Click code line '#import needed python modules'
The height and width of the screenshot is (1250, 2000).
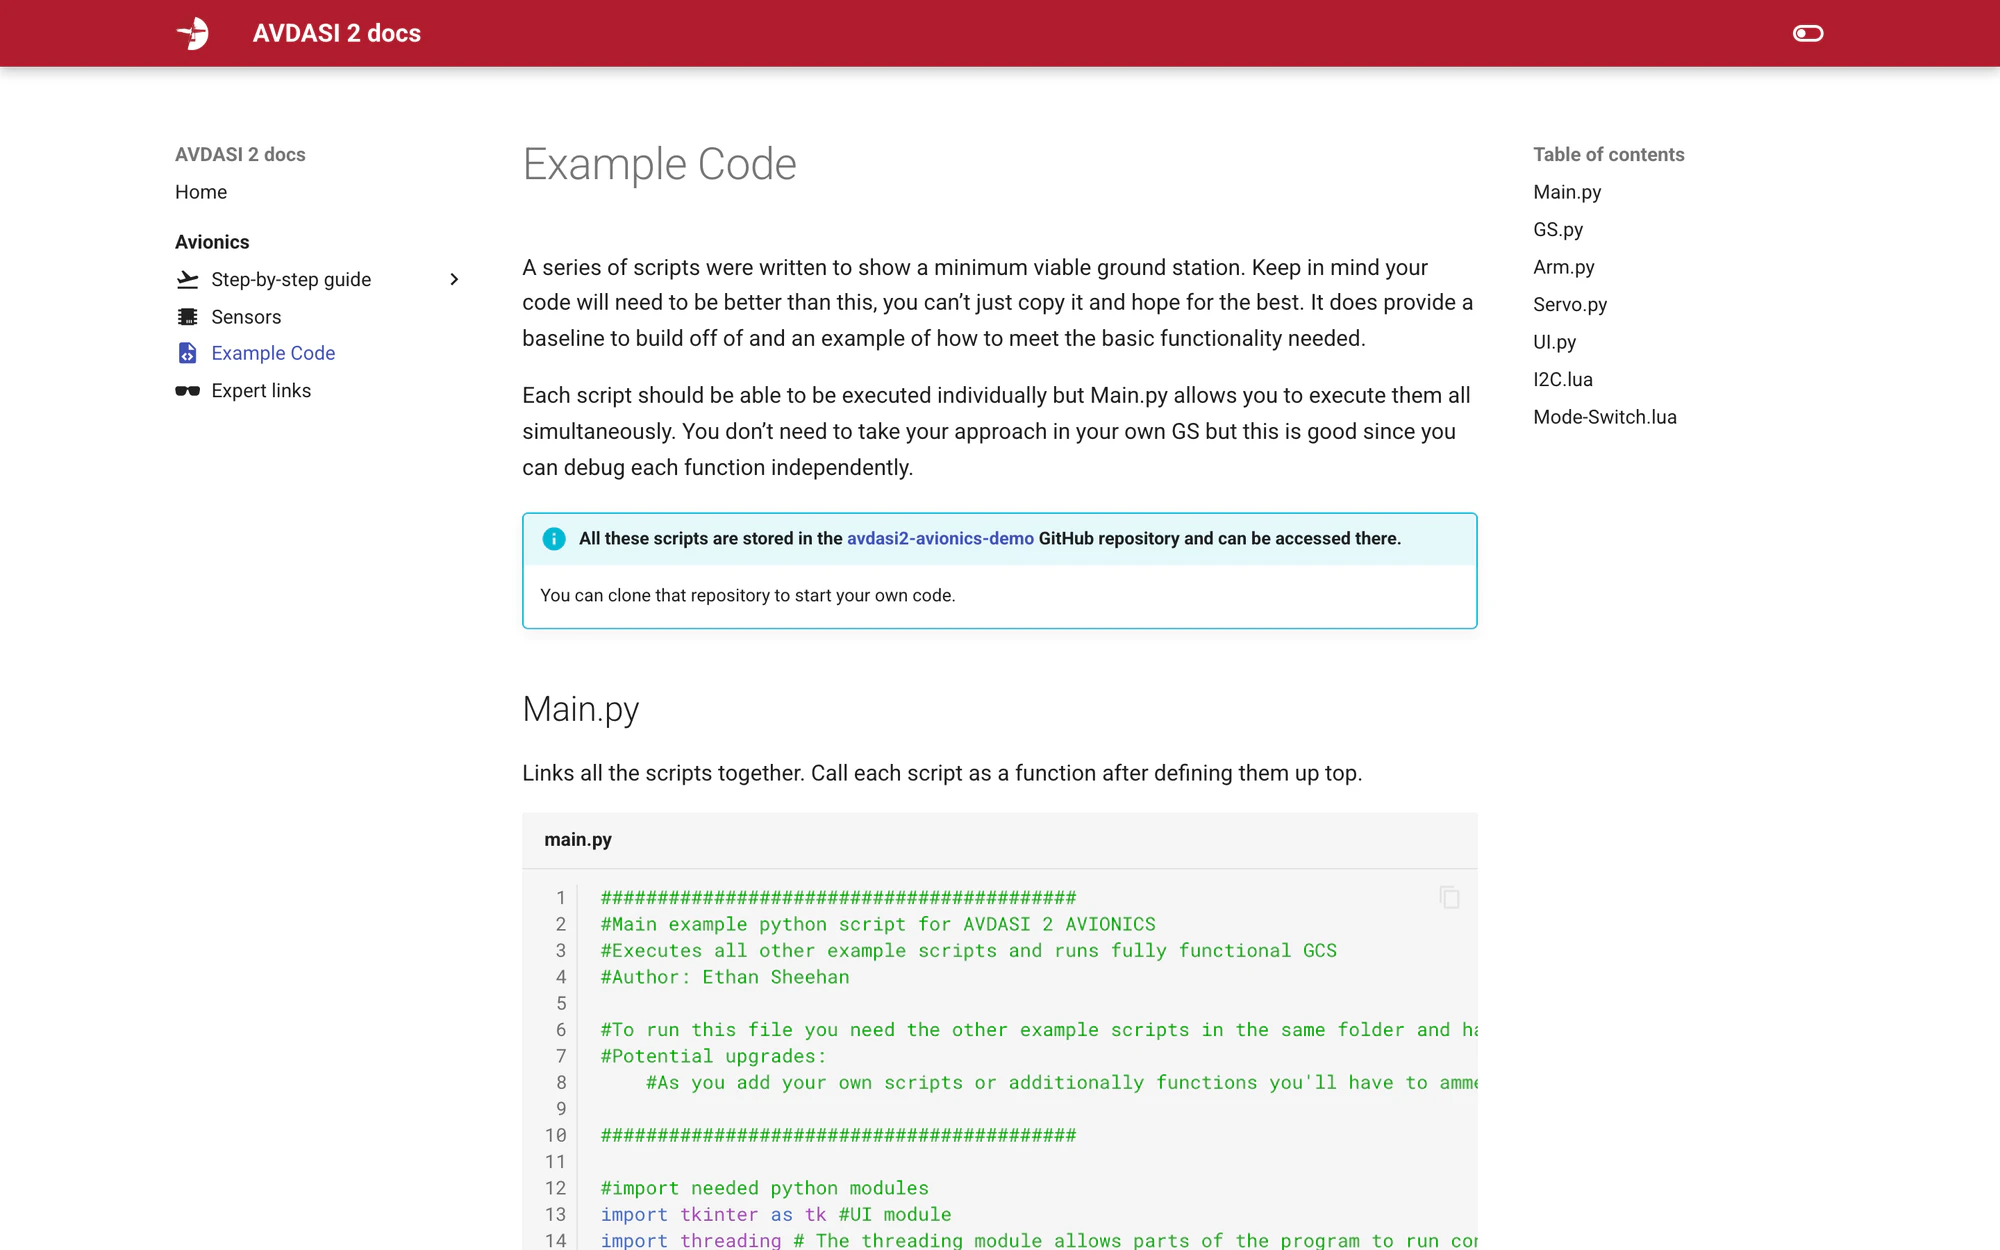(x=764, y=1188)
